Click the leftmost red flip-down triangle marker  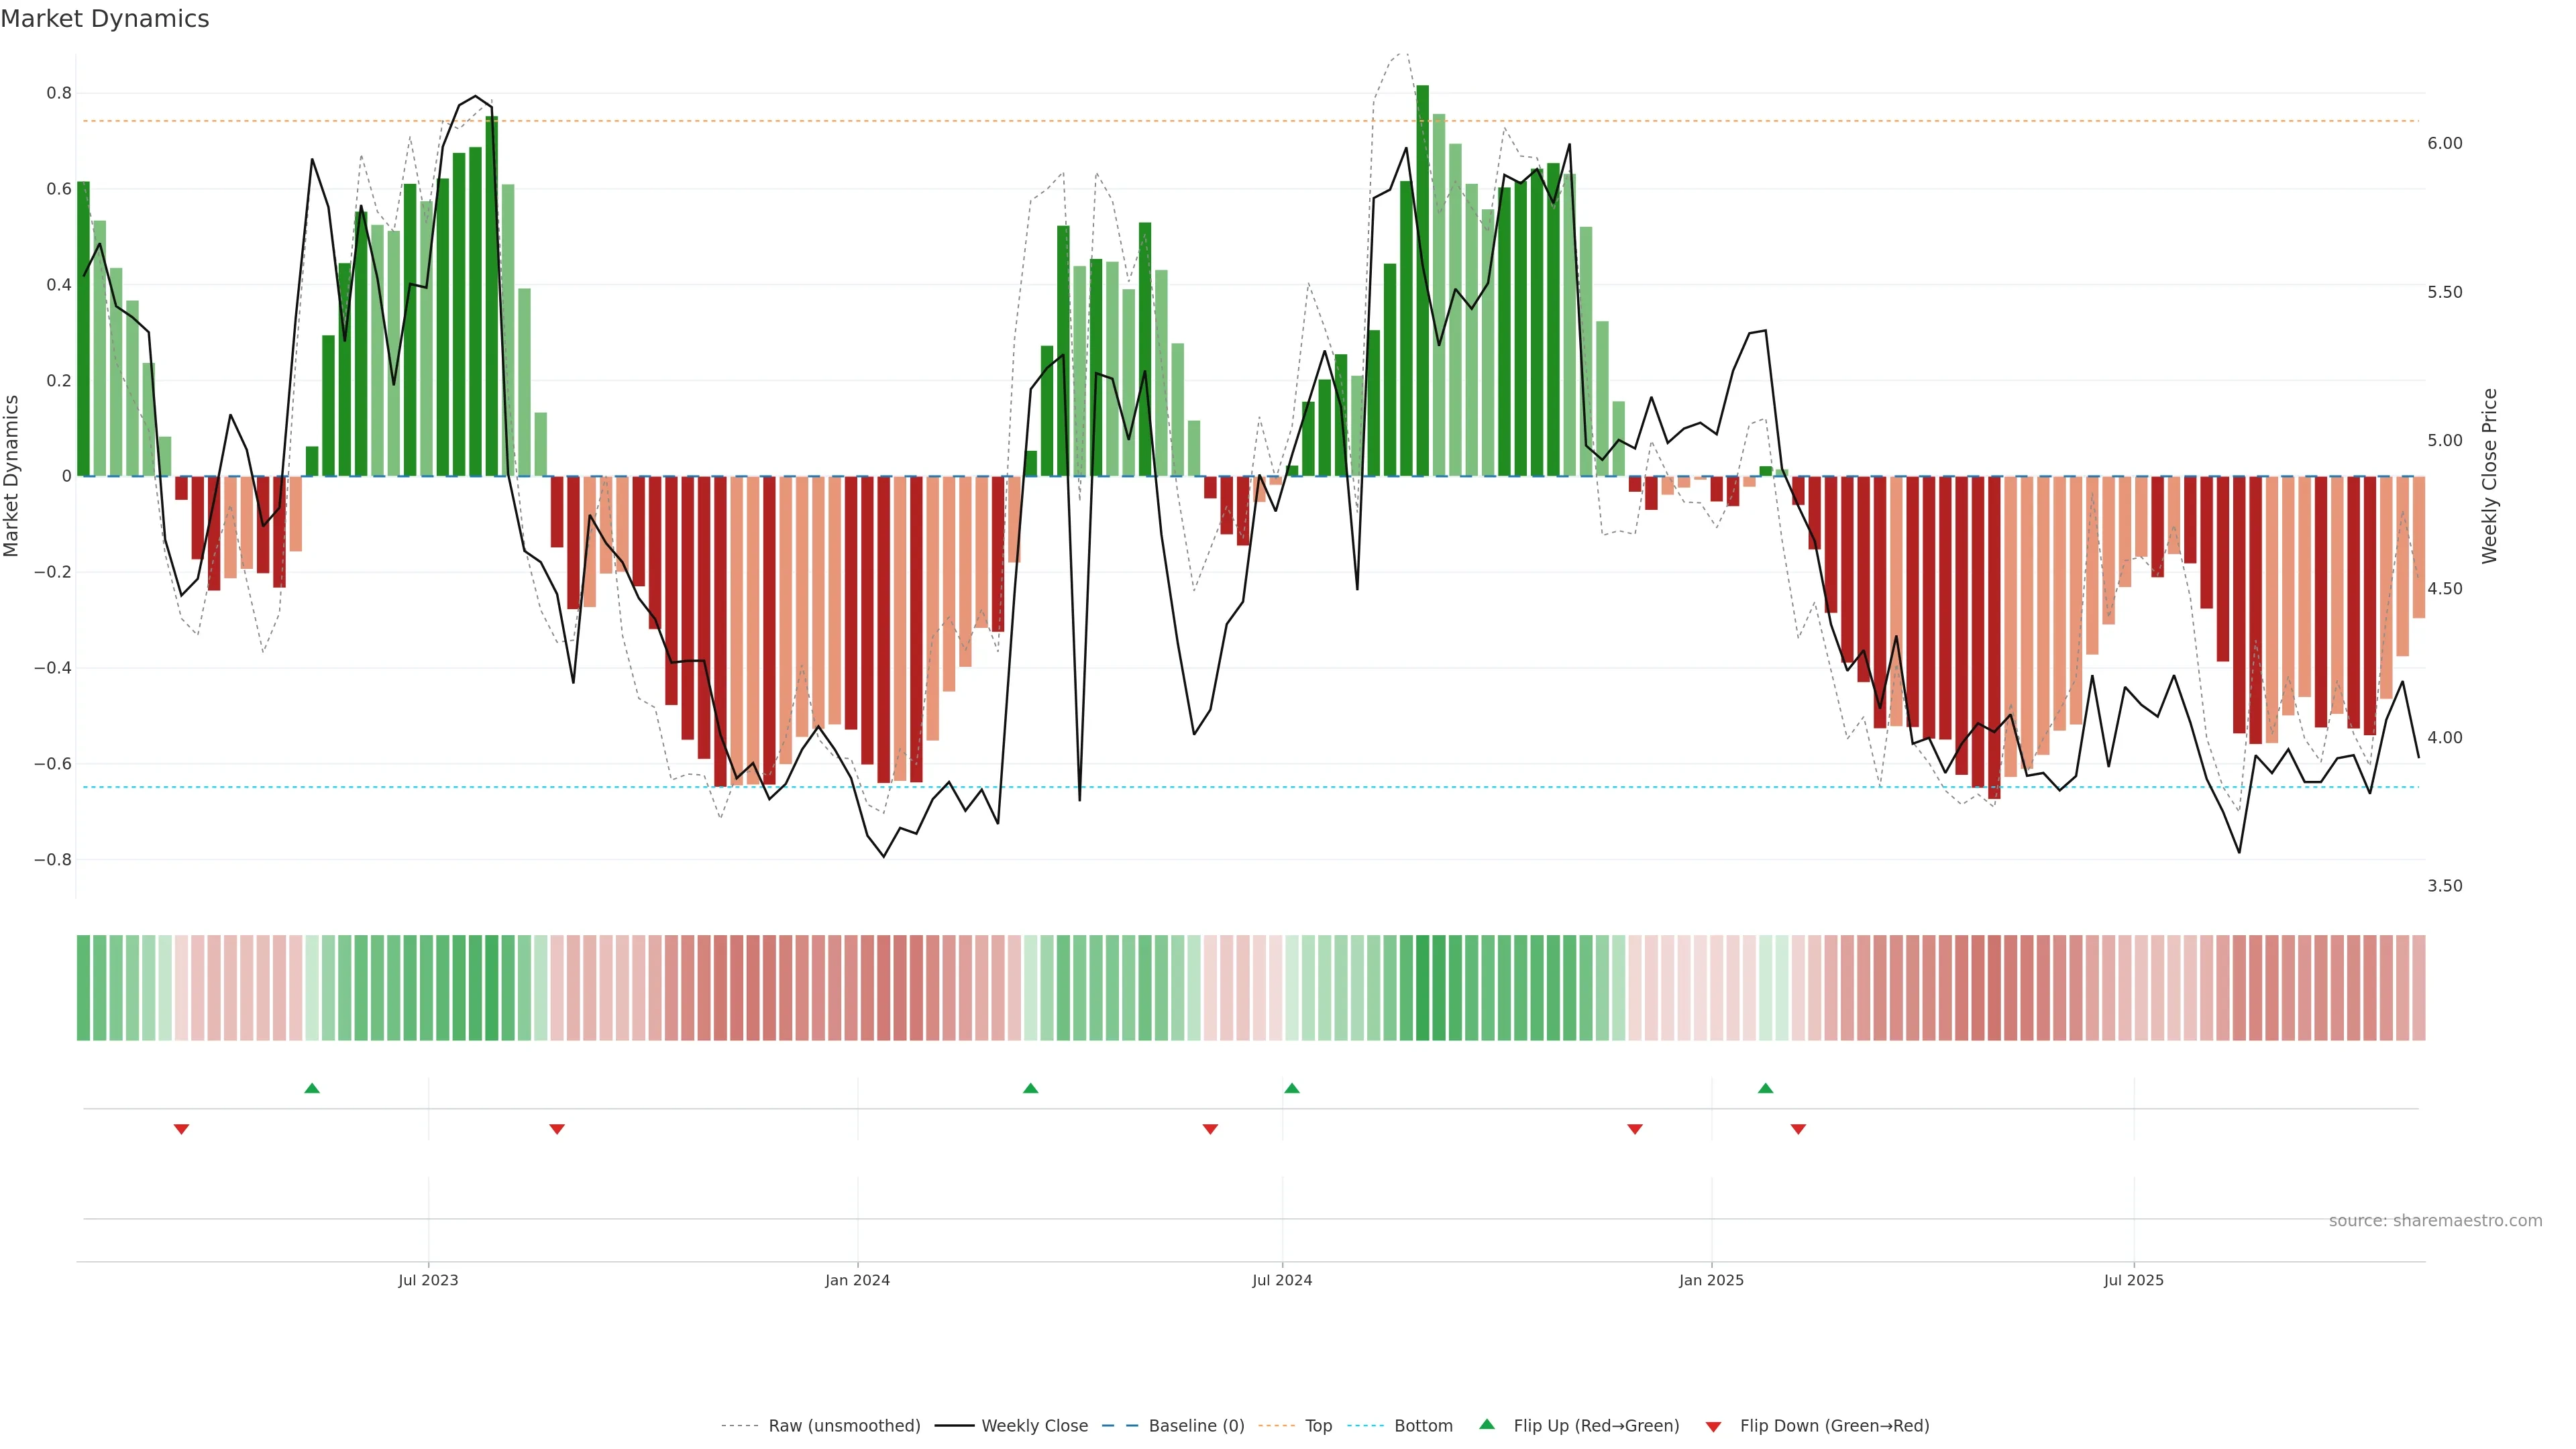tap(181, 1129)
